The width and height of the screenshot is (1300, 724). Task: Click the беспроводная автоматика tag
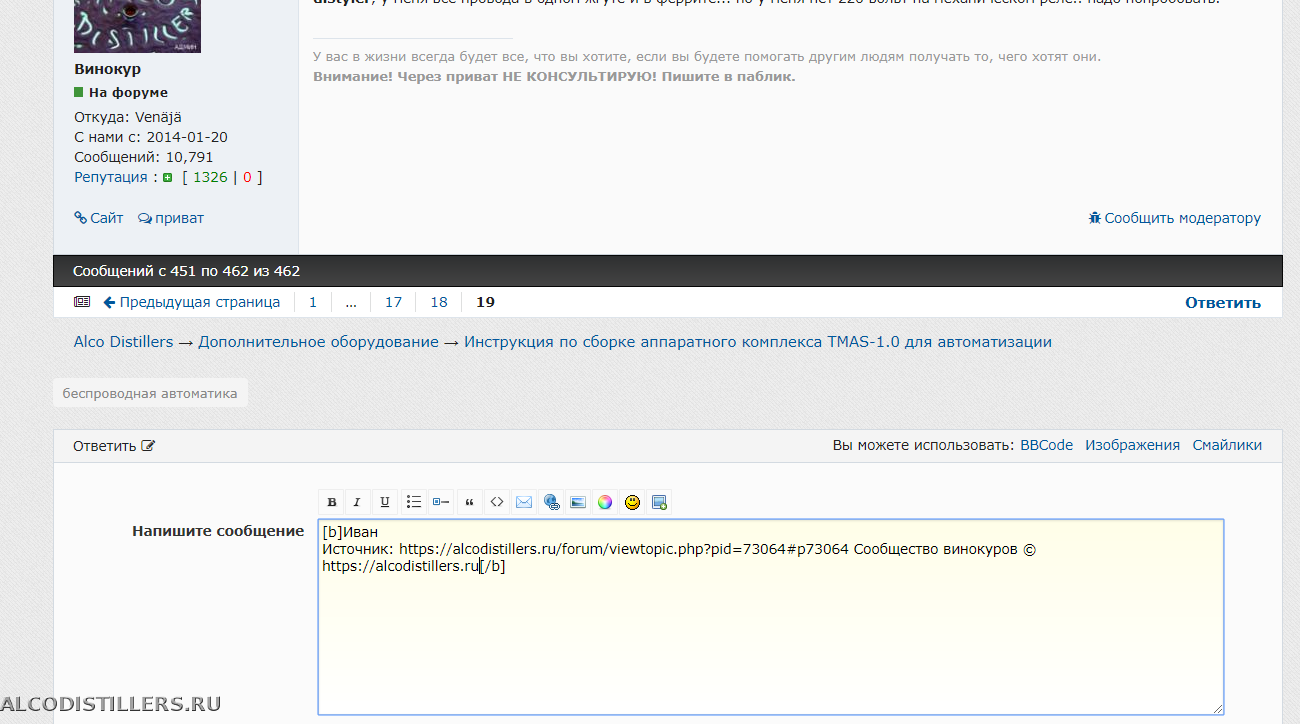pos(150,393)
